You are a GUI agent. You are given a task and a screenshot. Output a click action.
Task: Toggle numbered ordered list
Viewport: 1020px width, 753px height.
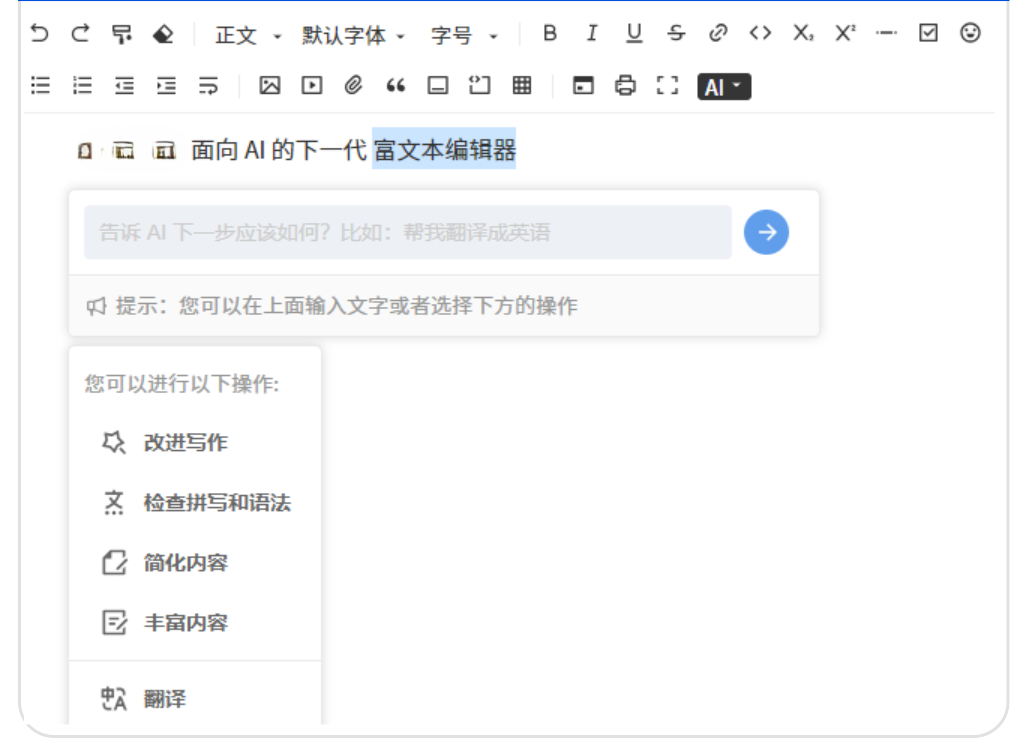tap(82, 85)
